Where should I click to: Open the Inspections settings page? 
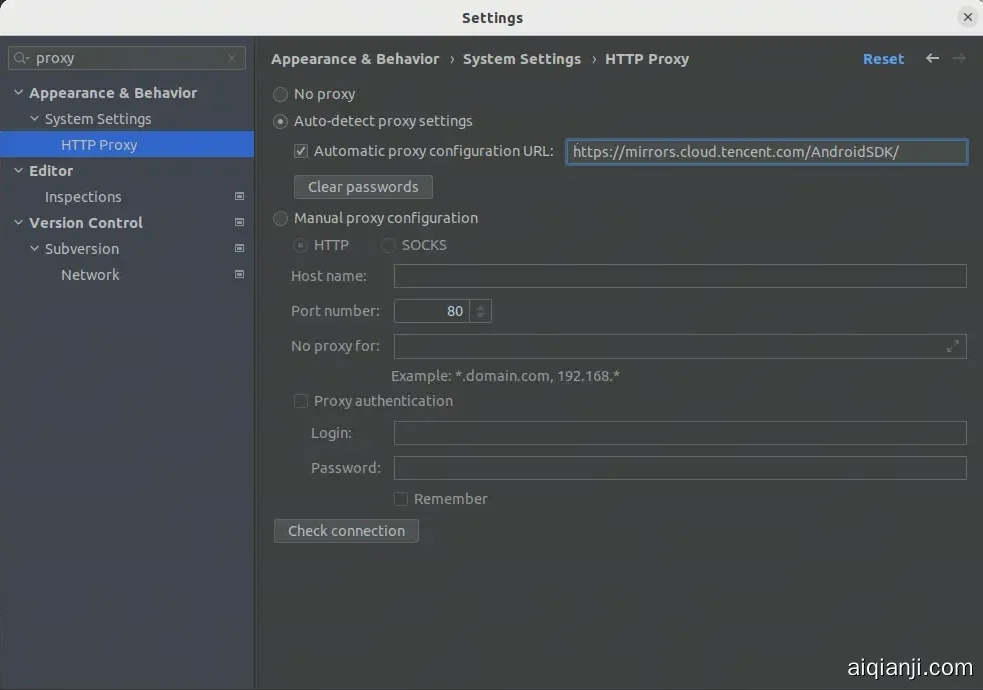pyautogui.click(x=83, y=197)
